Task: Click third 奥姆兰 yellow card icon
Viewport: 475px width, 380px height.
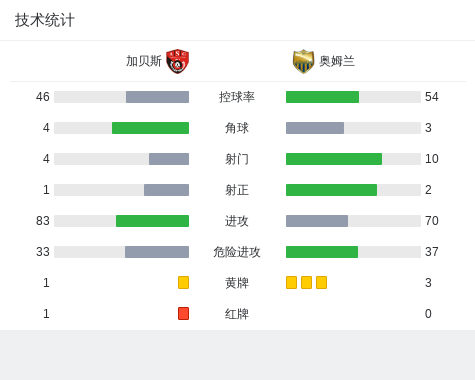Action: coord(321,282)
